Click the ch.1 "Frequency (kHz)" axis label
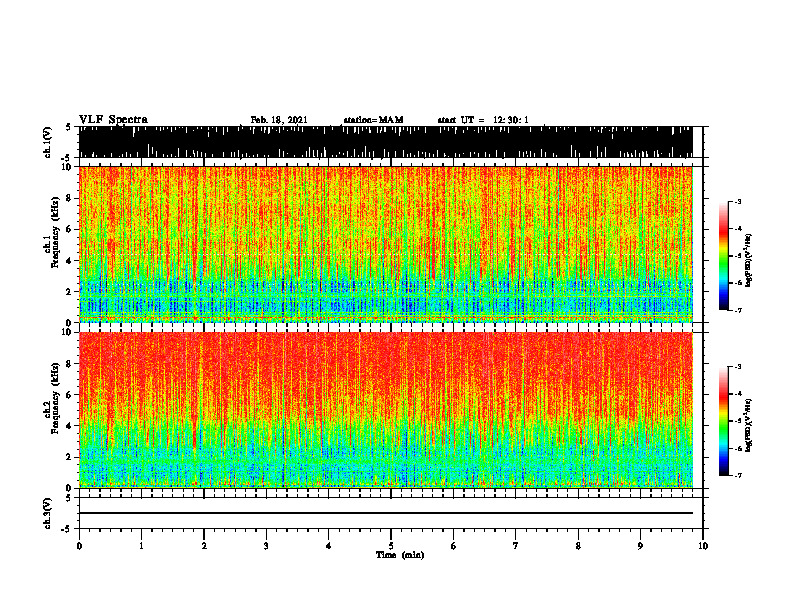 tap(55, 232)
